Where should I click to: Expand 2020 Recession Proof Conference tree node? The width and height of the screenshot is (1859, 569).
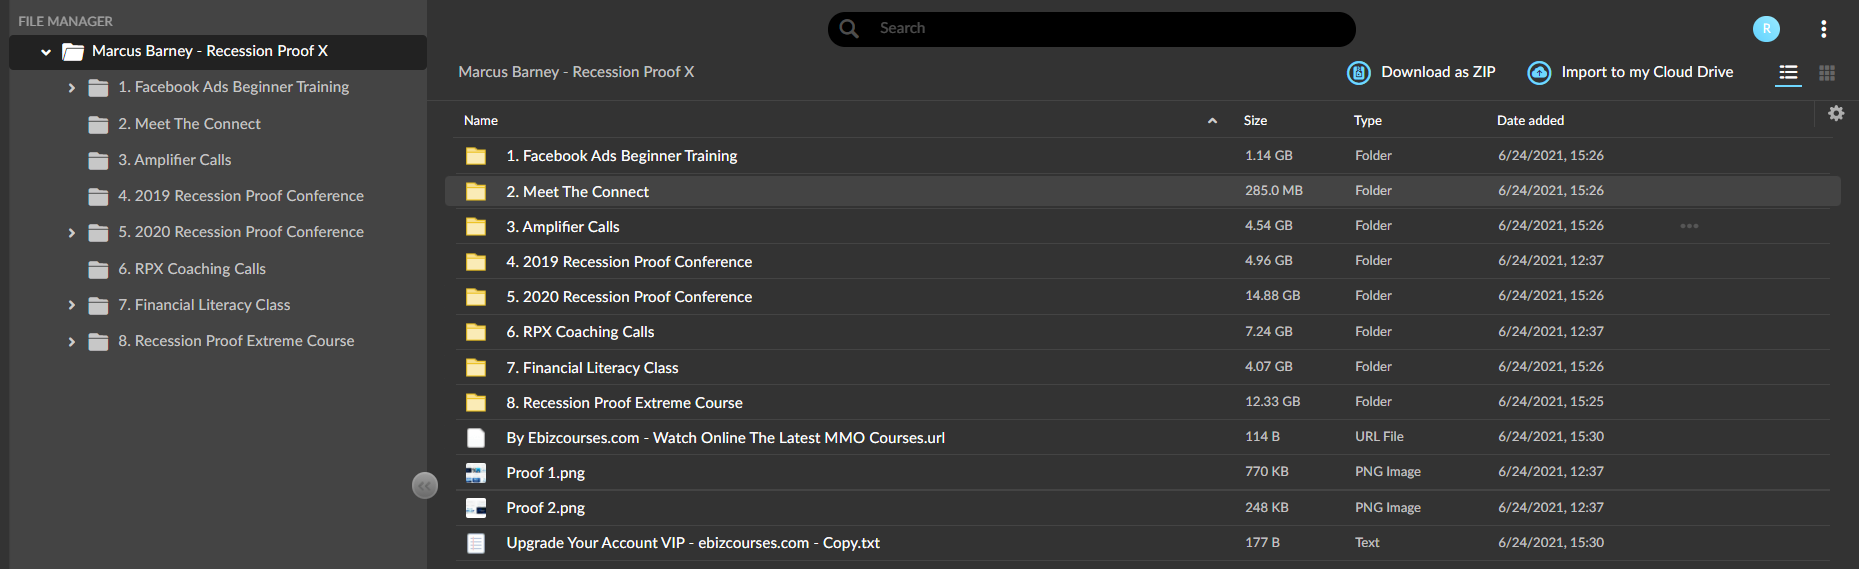tap(71, 233)
